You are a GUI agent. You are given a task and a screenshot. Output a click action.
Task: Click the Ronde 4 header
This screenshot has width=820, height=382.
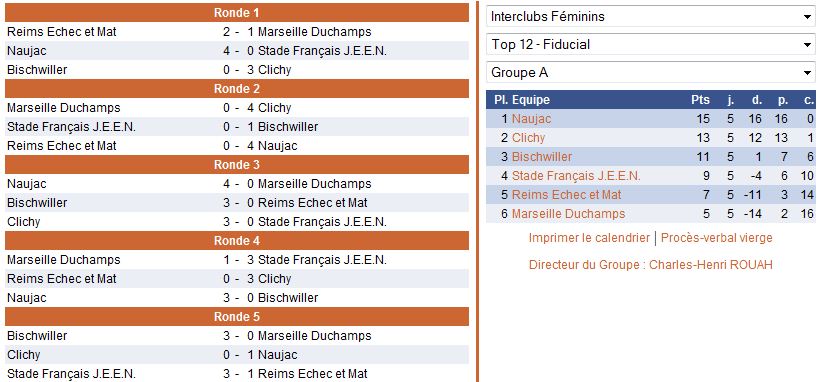pos(237,241)
